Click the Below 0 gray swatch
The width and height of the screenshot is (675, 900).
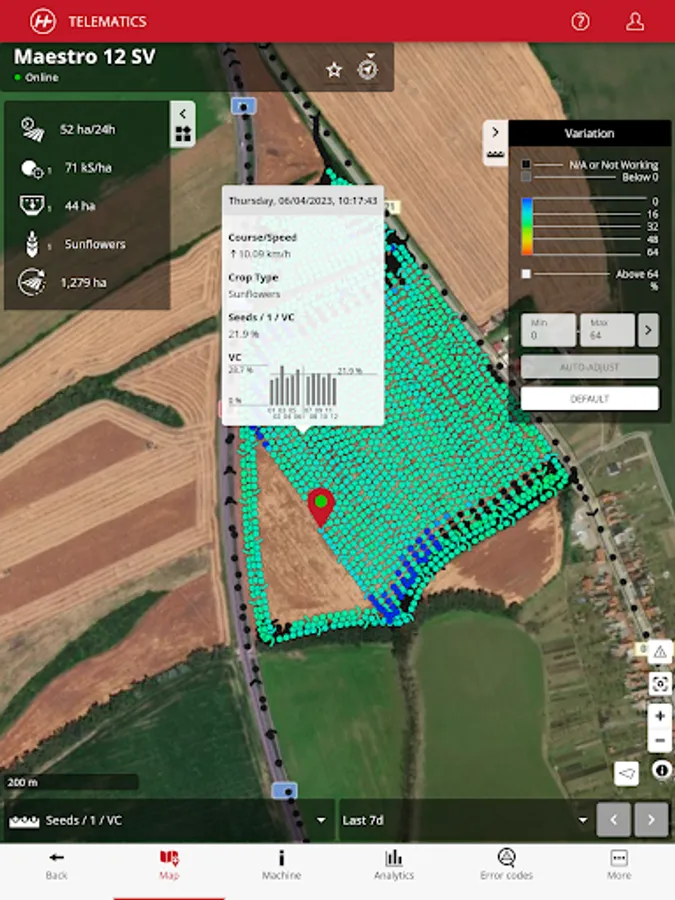[526, 177]
